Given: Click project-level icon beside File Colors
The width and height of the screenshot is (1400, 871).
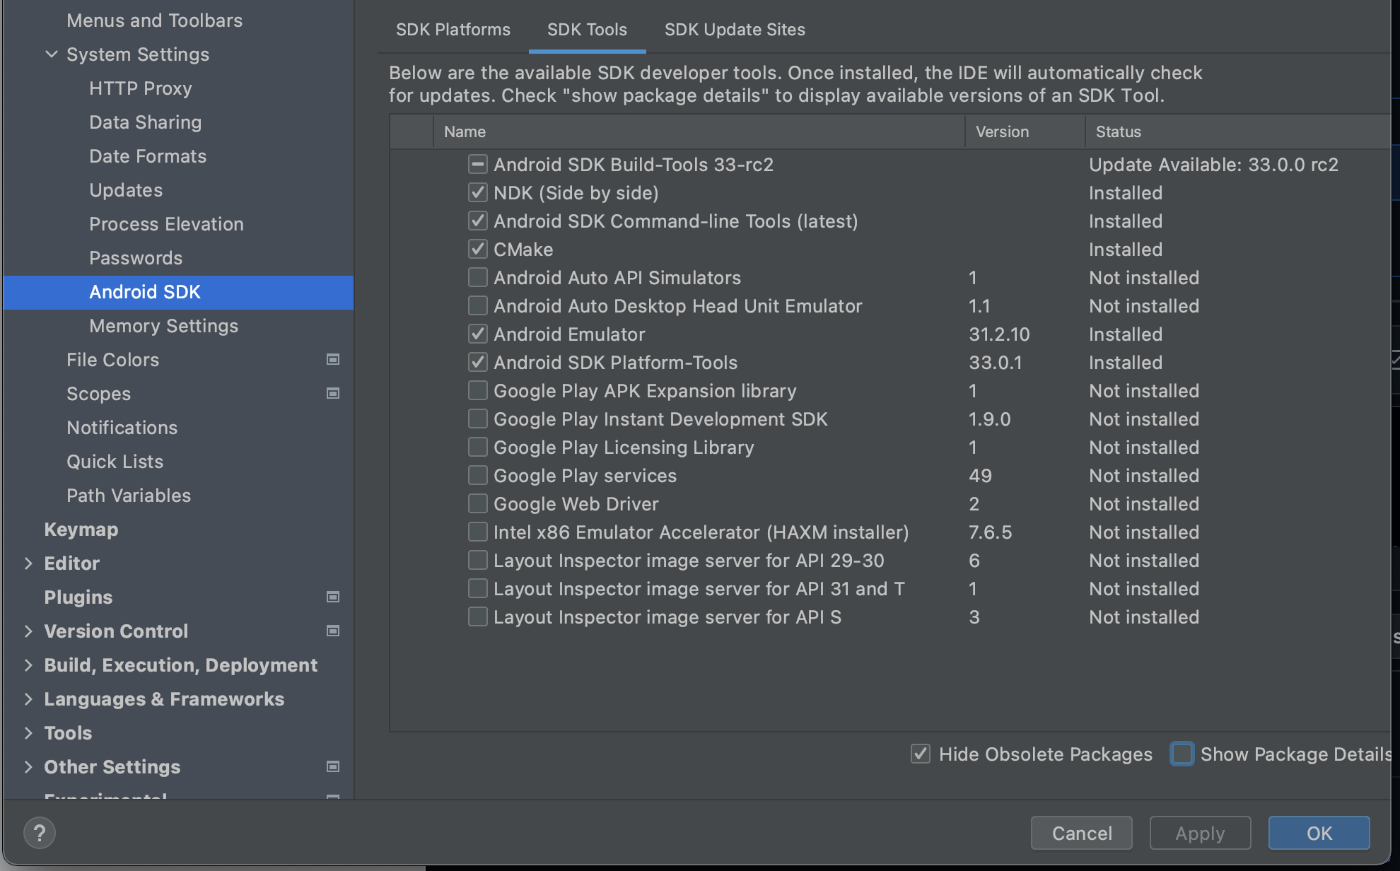Looking at the screenshot, I should [x=333, y=360].
